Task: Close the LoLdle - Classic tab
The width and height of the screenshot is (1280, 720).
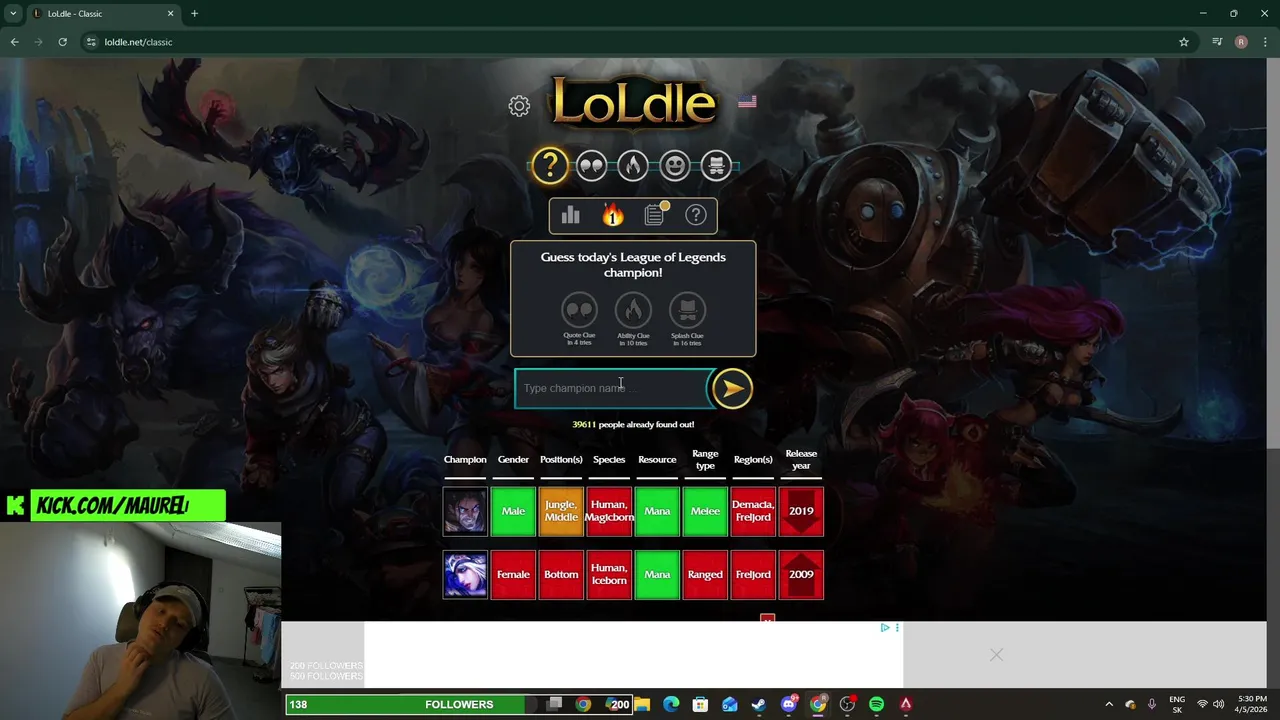Action: [x=170, y=14]
